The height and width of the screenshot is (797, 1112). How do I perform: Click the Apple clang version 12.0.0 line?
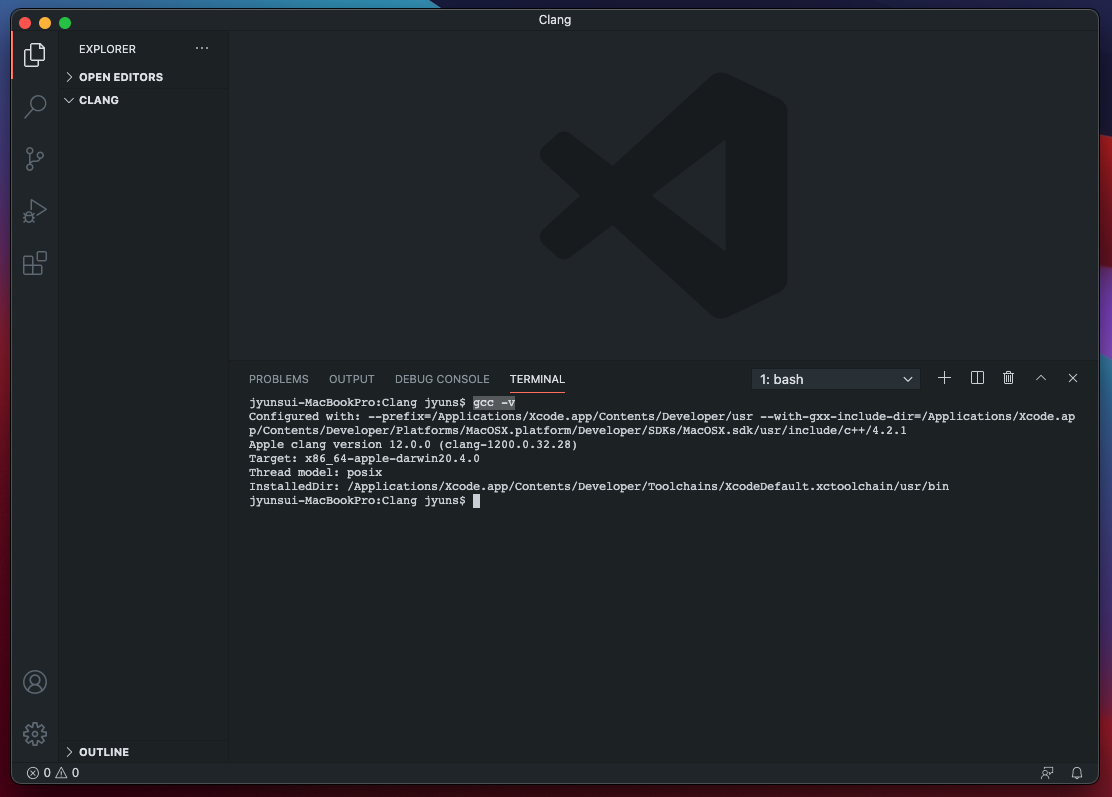413,445
